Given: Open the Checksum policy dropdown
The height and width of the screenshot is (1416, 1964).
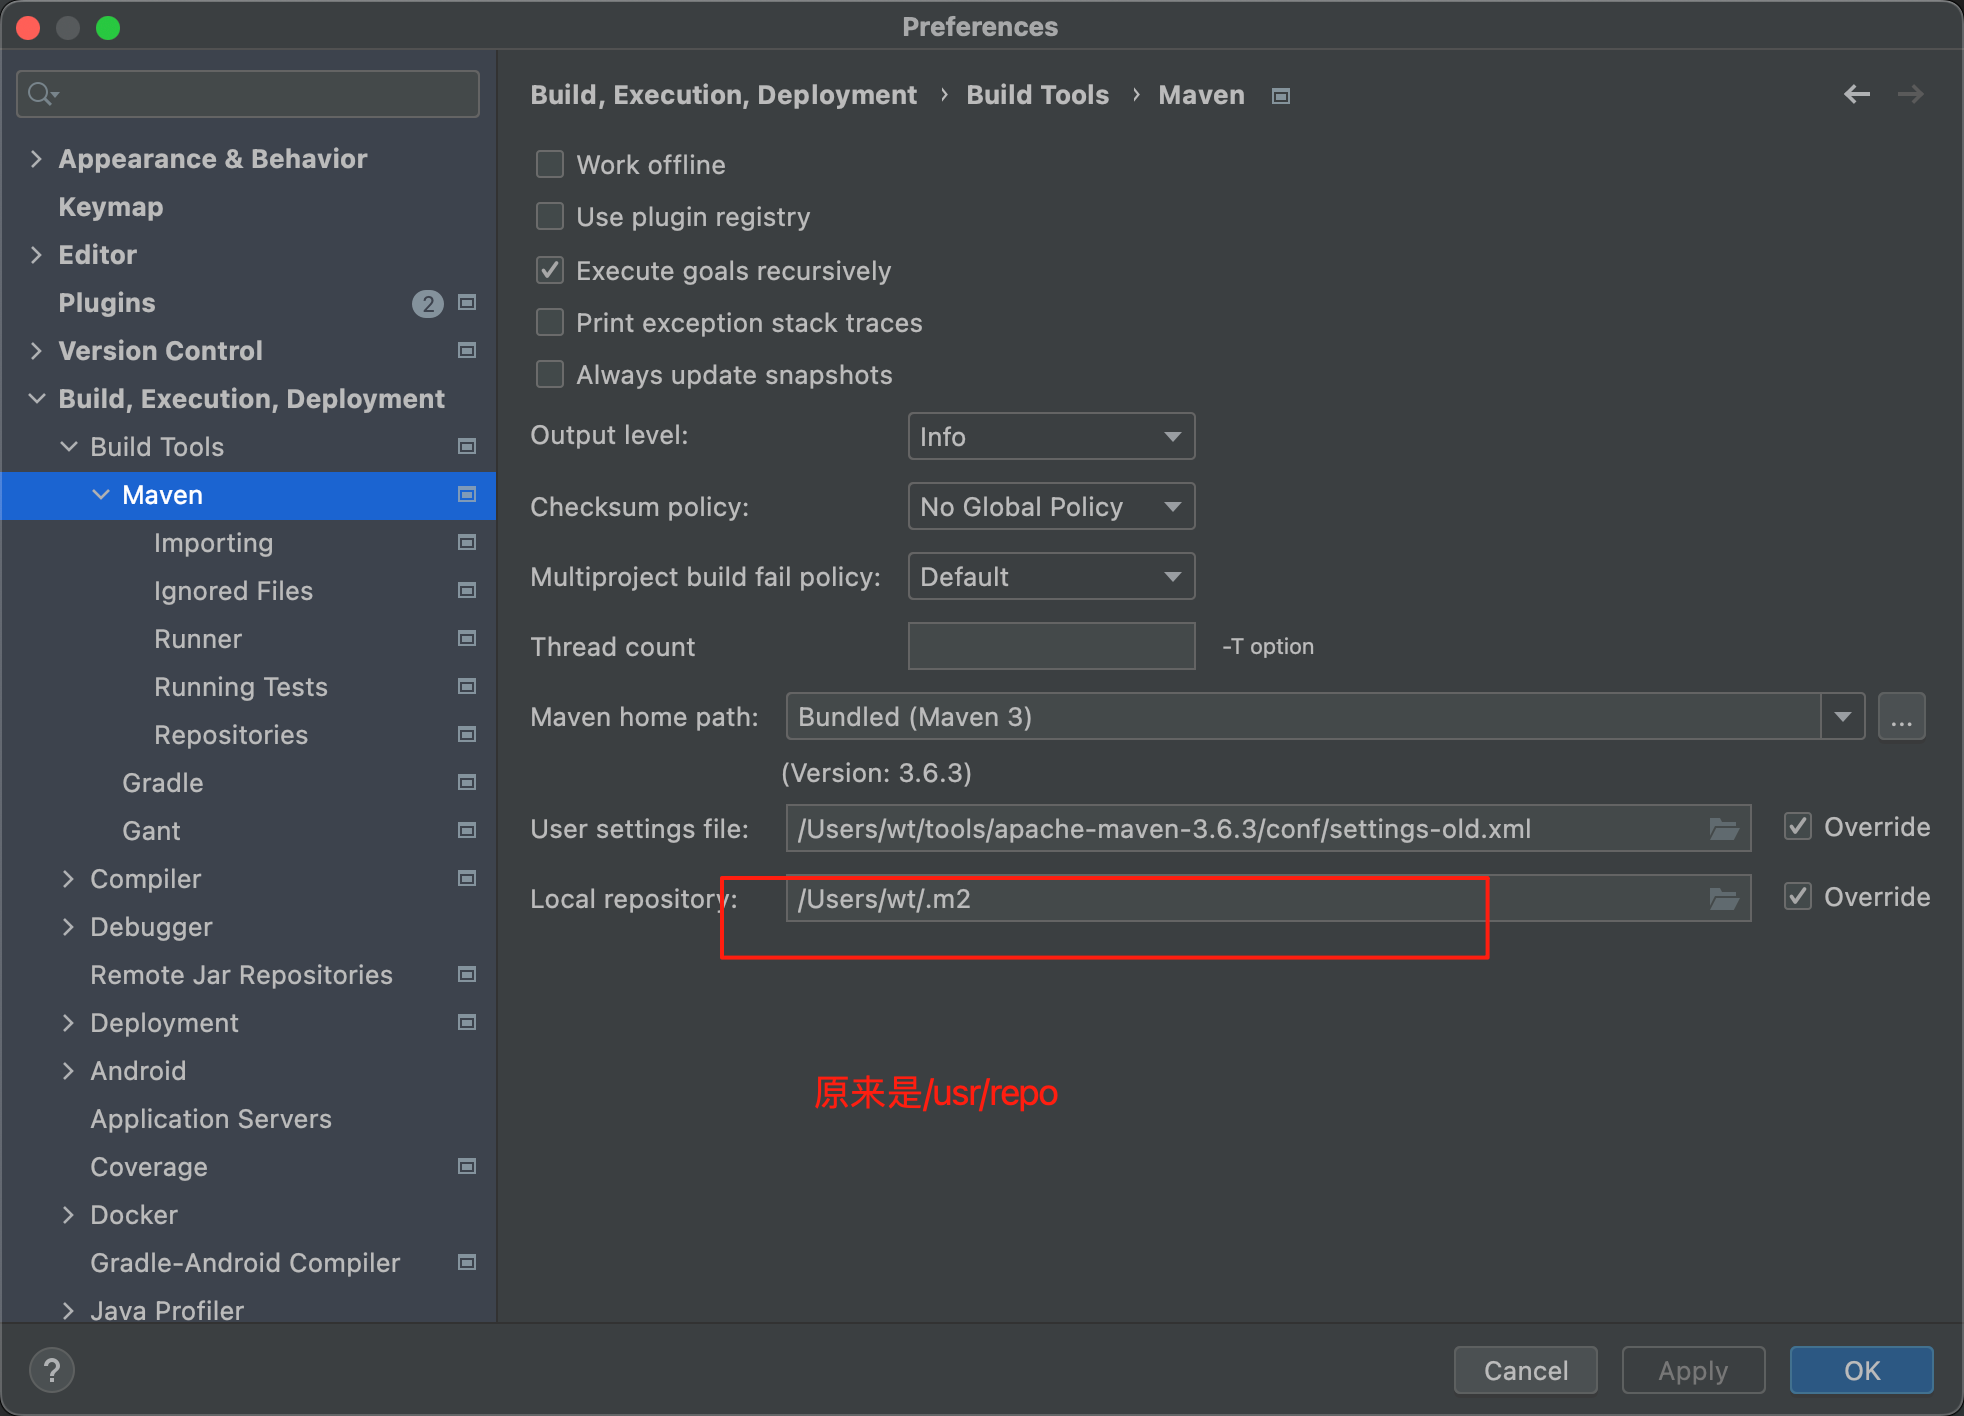Looking at the screenshot, I should 1050,507.
